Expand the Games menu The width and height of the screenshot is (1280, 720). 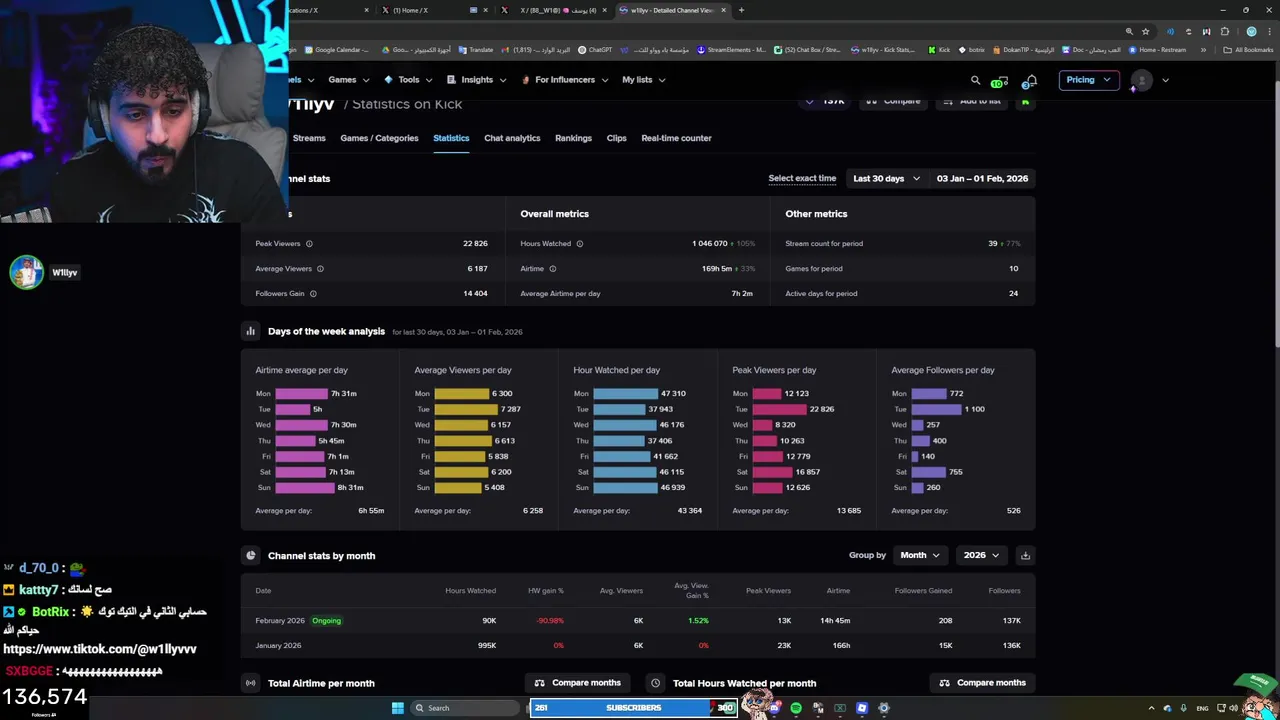click(x=348, y=80)
